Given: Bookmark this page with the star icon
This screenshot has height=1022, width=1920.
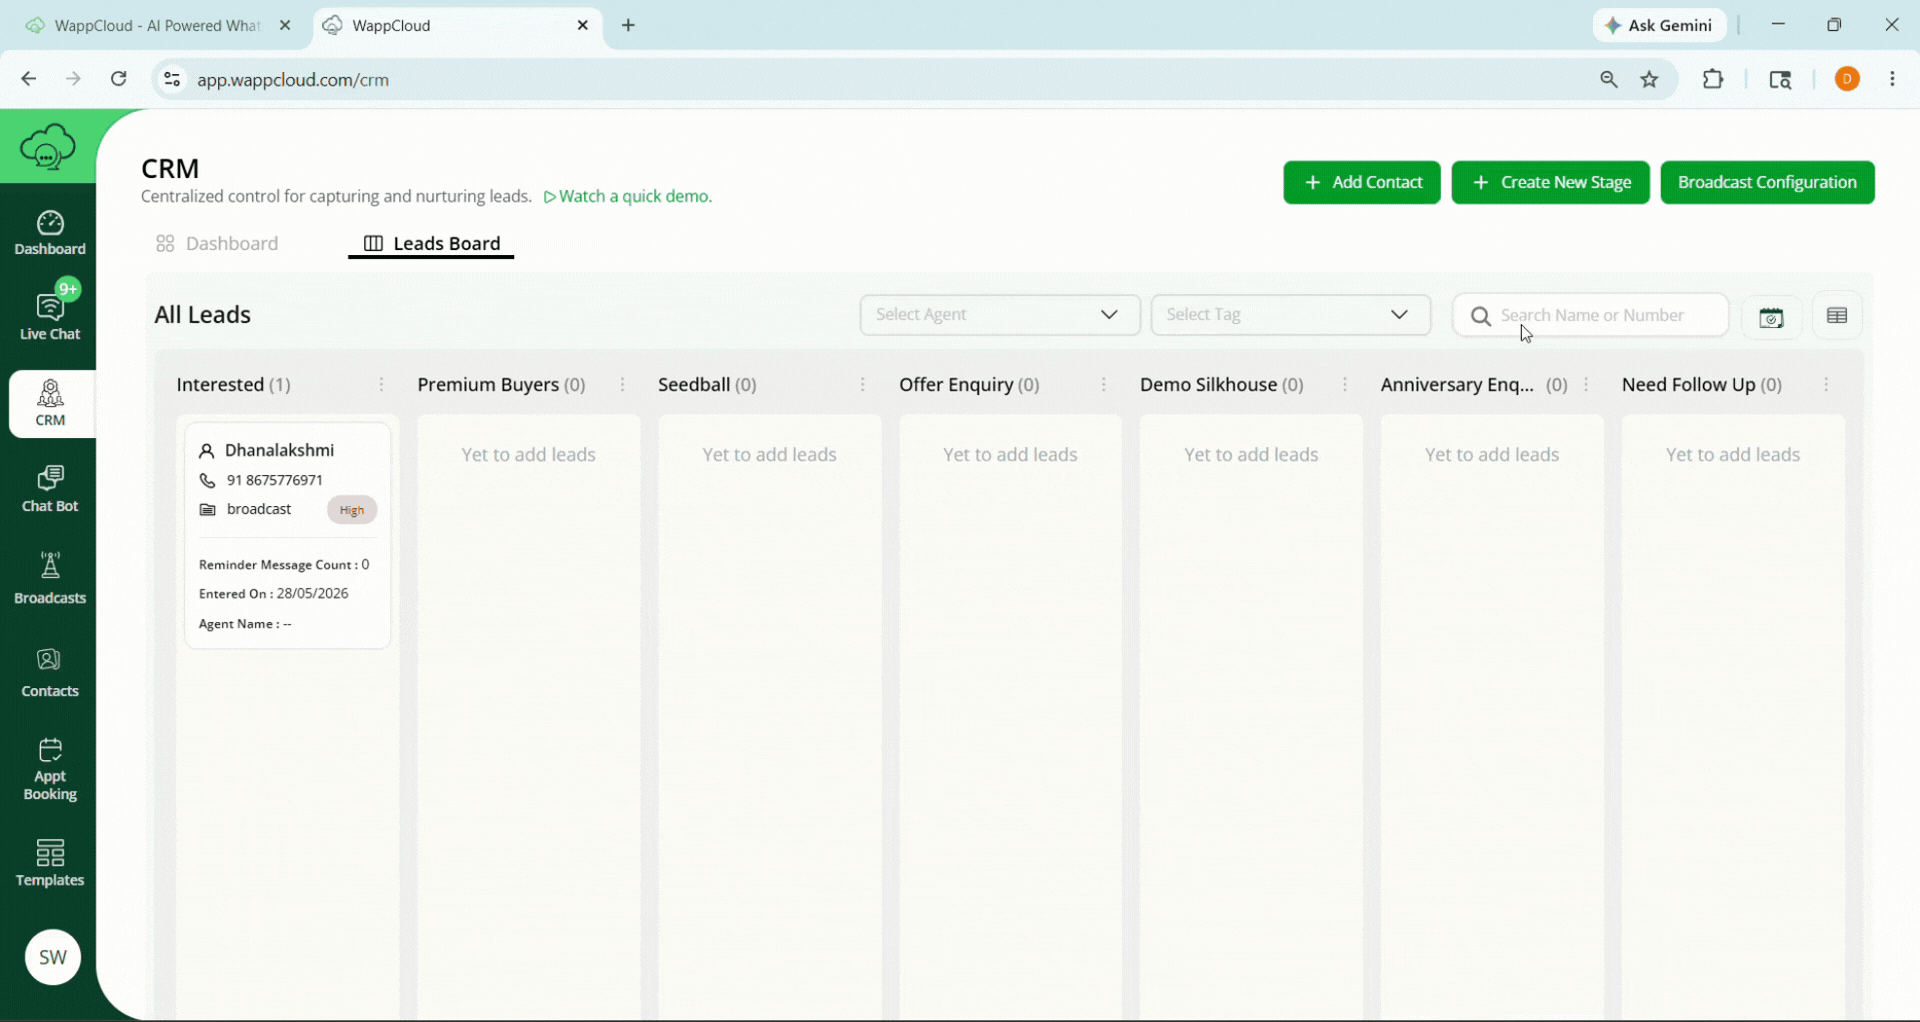Looking at the screenshot, I should click(x=1650, y=80).
